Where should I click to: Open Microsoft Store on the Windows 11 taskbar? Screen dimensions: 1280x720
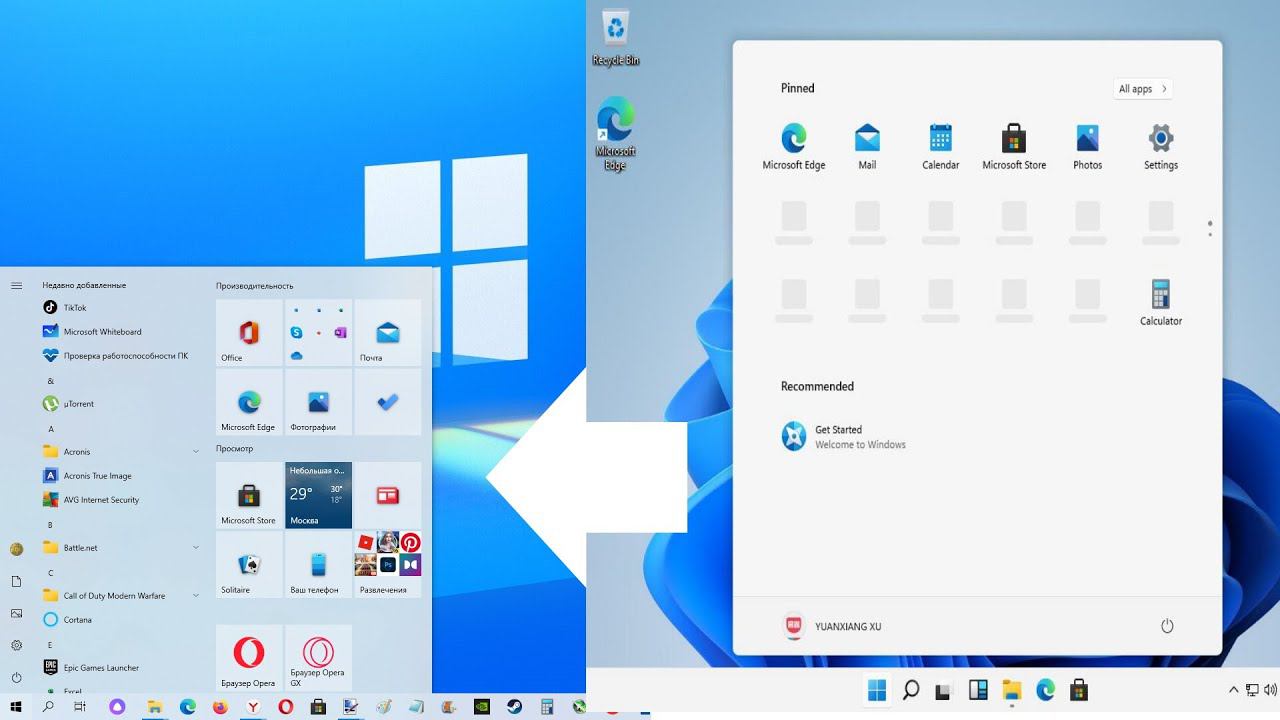coord(1079,690)
